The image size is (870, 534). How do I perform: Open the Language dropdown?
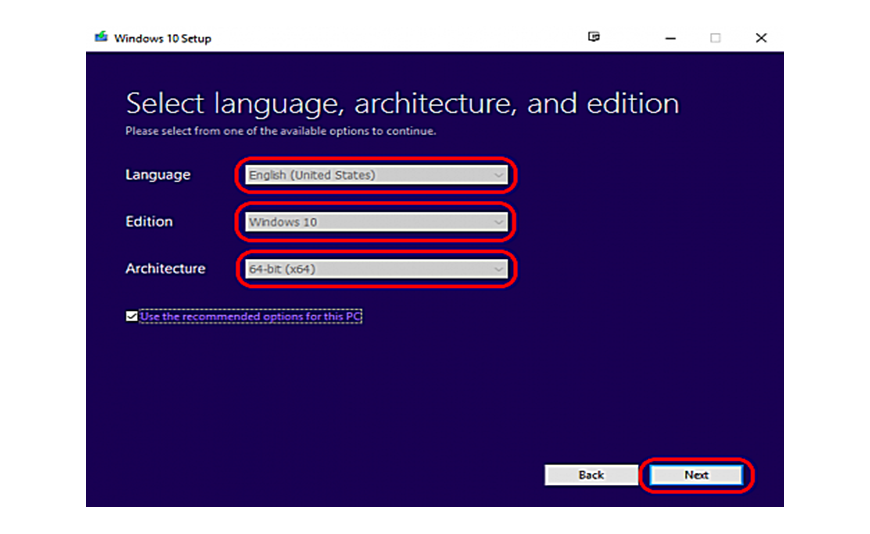click(376, 175)
